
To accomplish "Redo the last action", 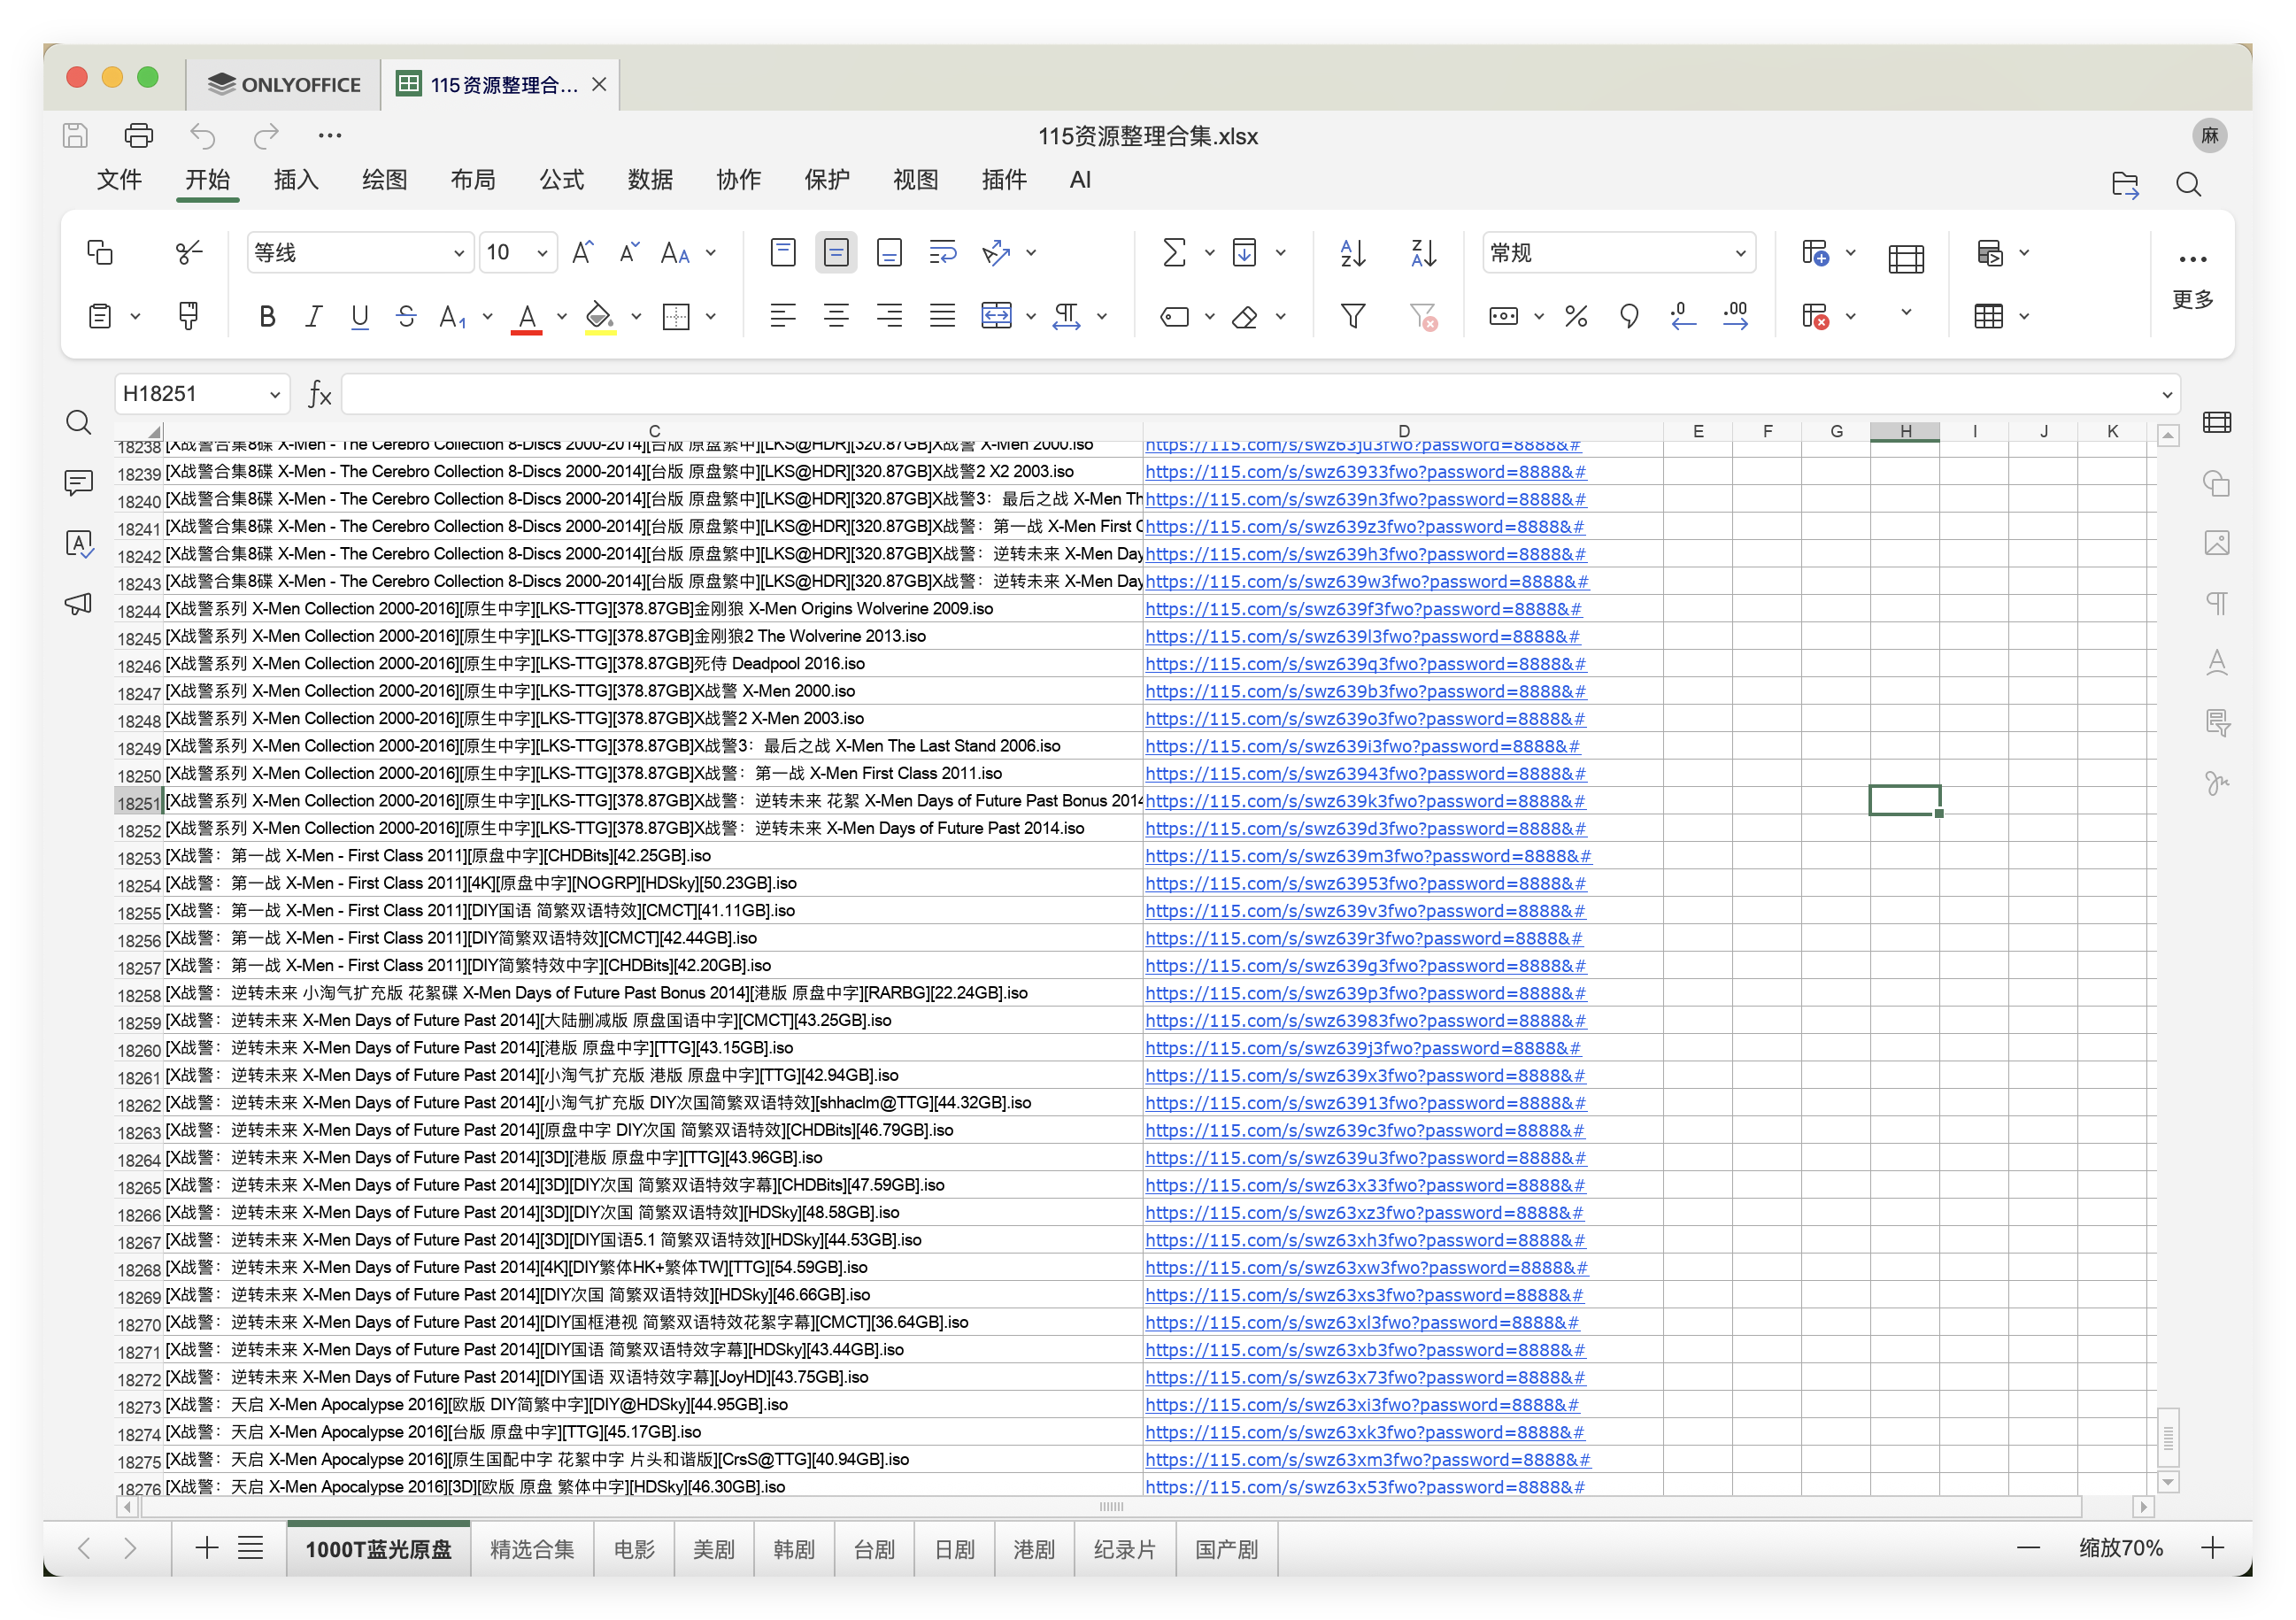I will click(x=266, y=135).
